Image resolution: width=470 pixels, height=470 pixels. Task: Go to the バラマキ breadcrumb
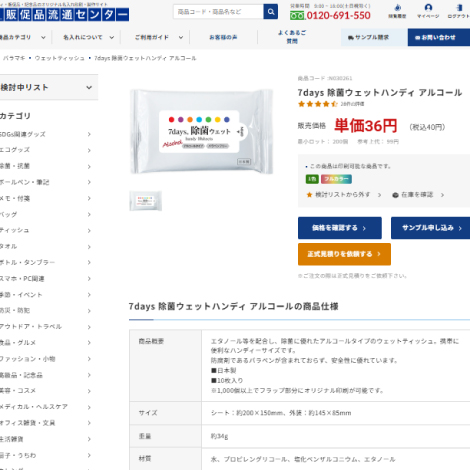tap(14, 58)
